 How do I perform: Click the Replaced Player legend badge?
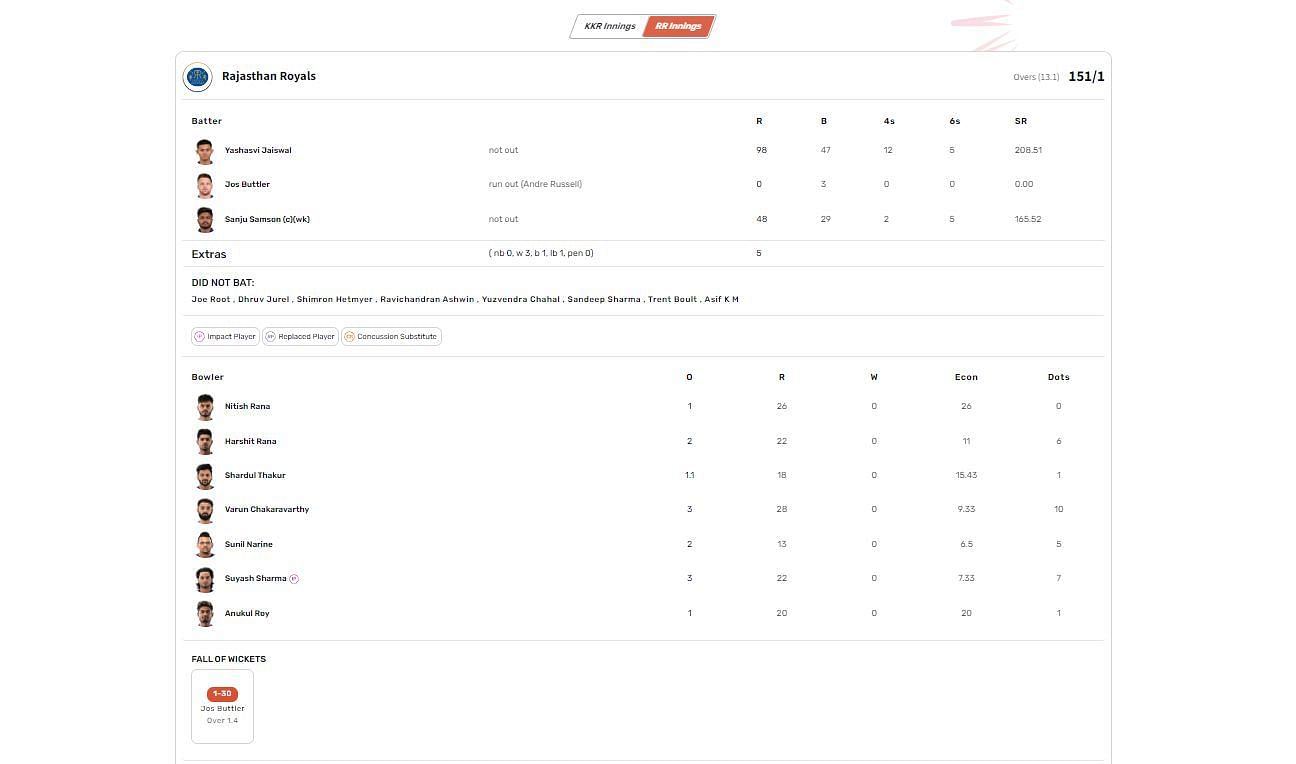(300, 337)
